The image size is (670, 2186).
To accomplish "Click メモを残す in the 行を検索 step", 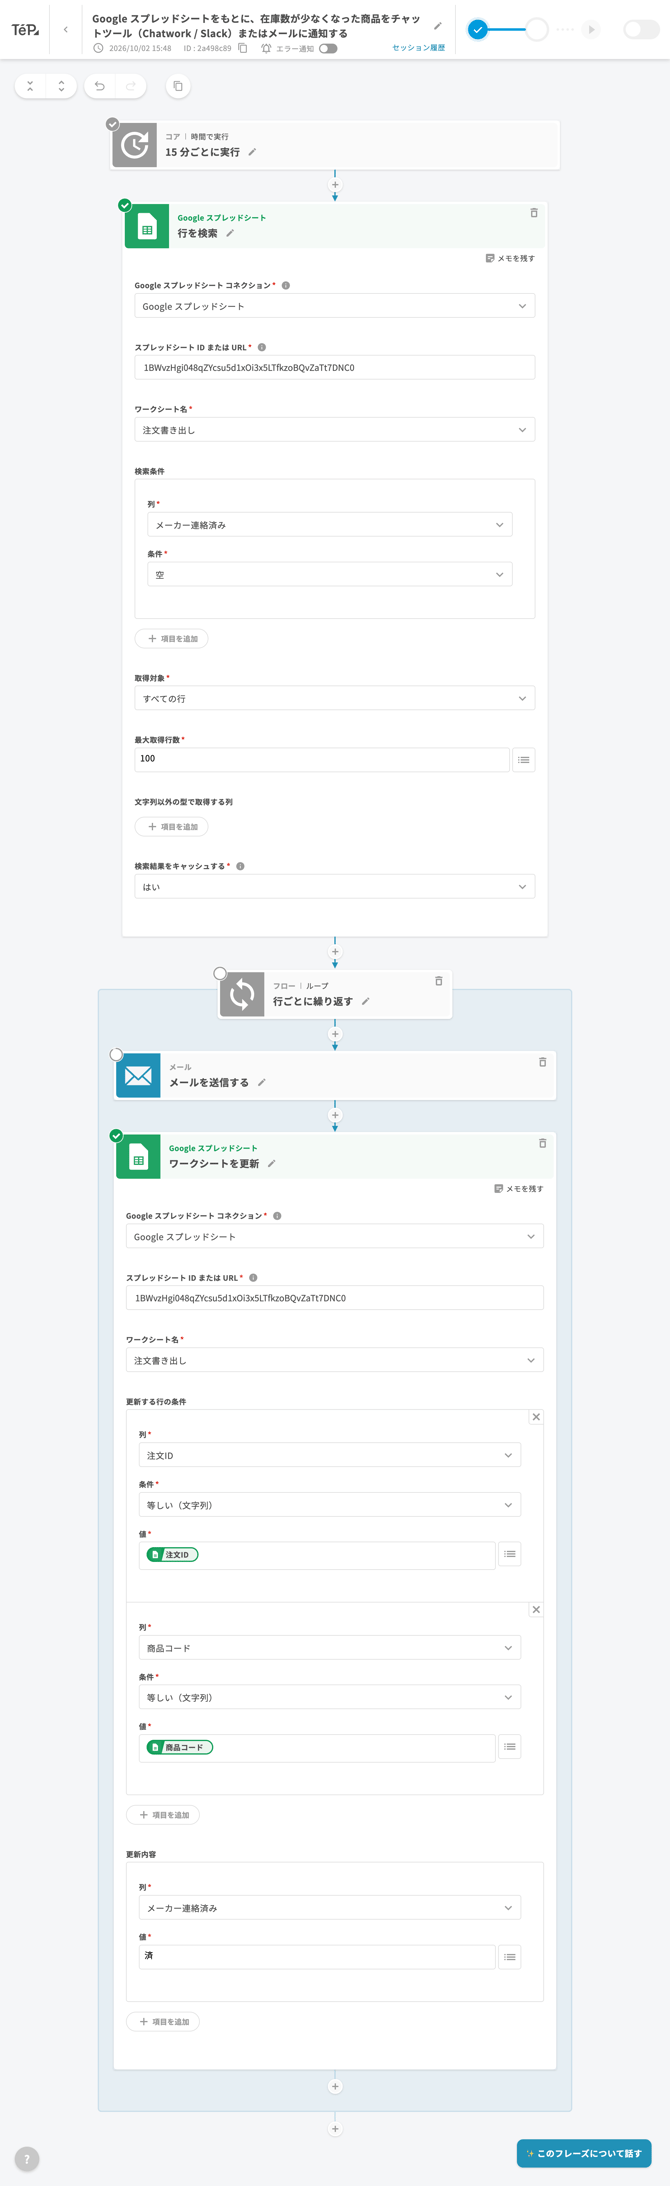I will [510, 259].
